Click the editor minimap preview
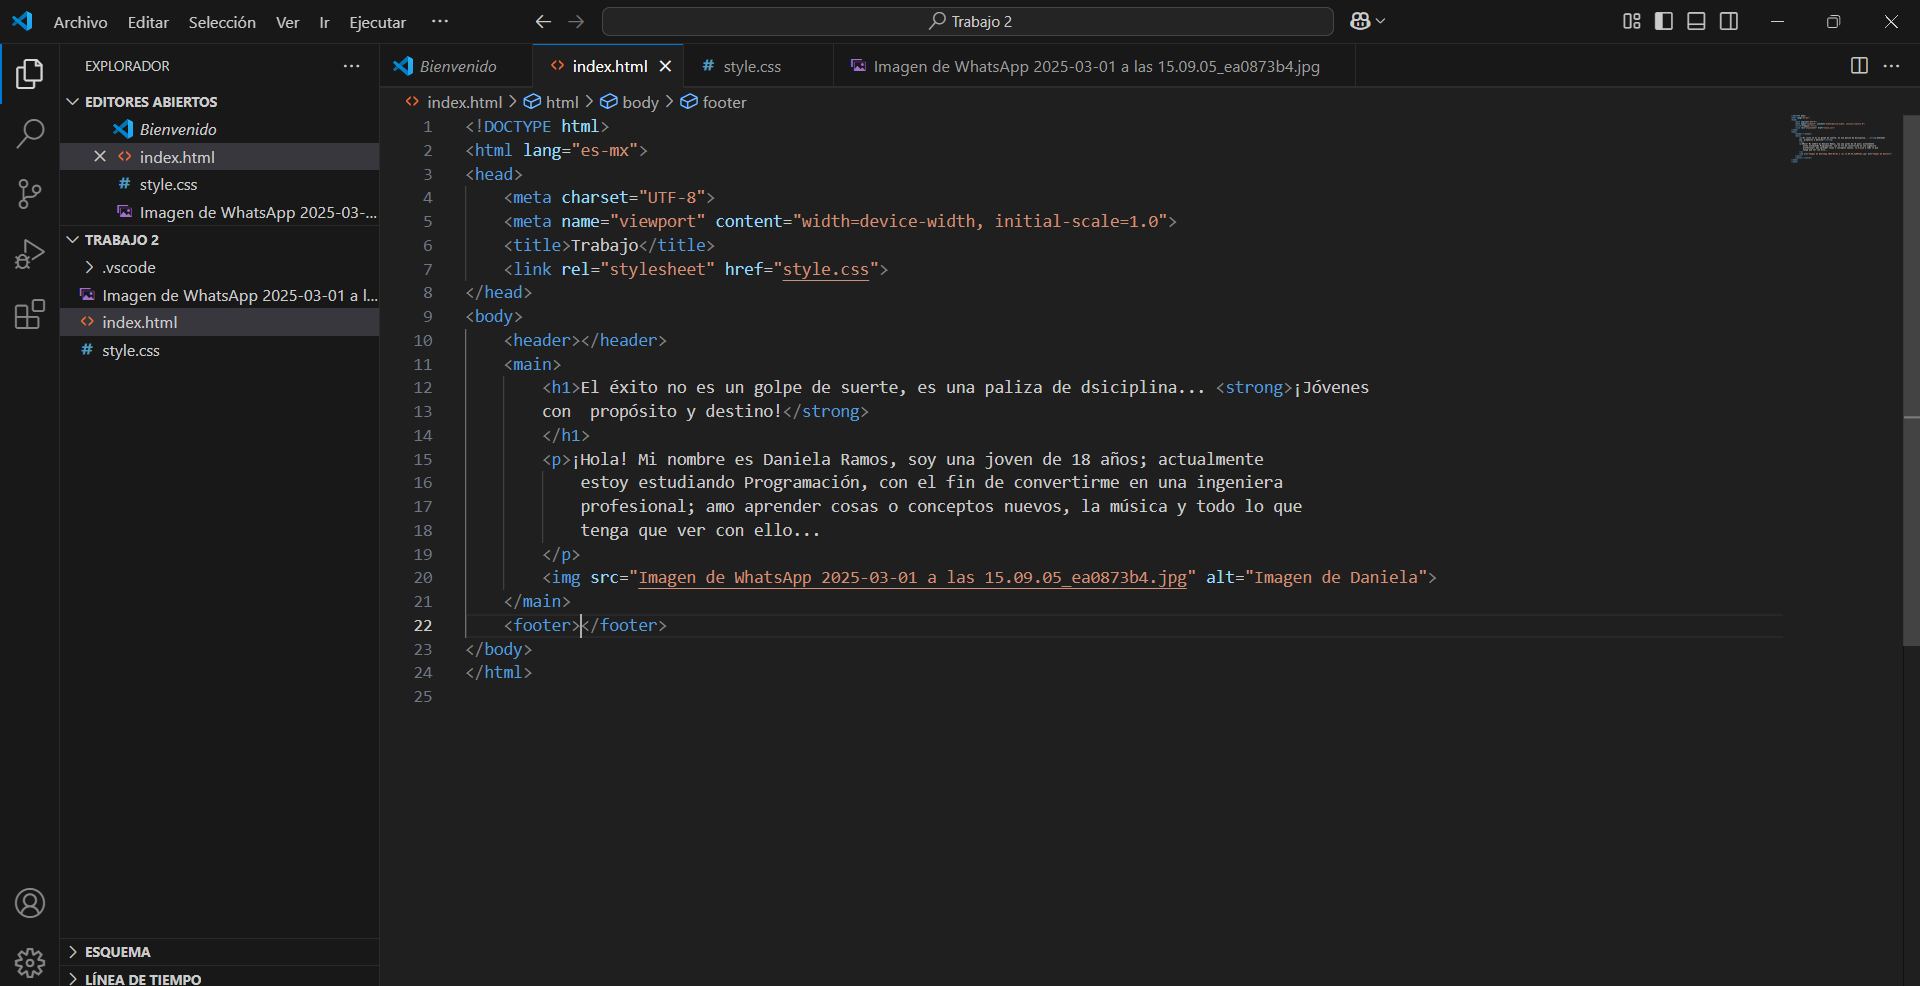 click(1840, 138)
